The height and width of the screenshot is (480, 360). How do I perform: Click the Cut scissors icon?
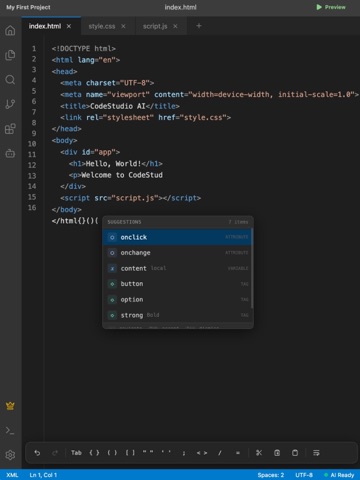(259, 453)
